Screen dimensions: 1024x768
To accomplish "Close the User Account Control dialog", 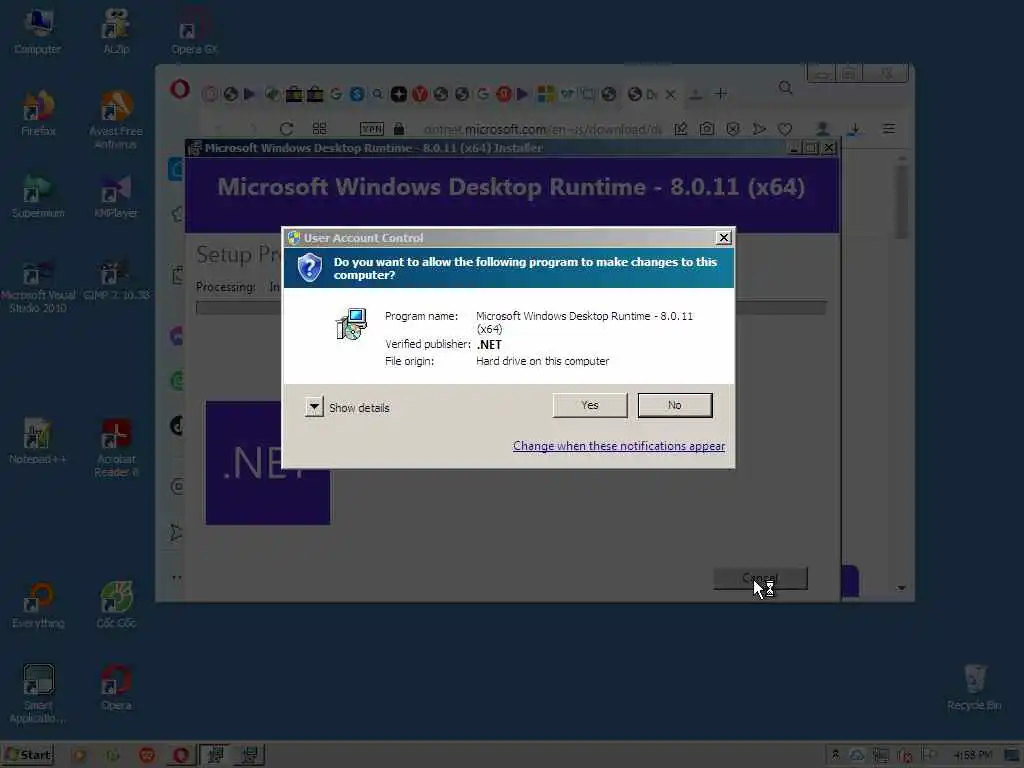I will (724, 238).
